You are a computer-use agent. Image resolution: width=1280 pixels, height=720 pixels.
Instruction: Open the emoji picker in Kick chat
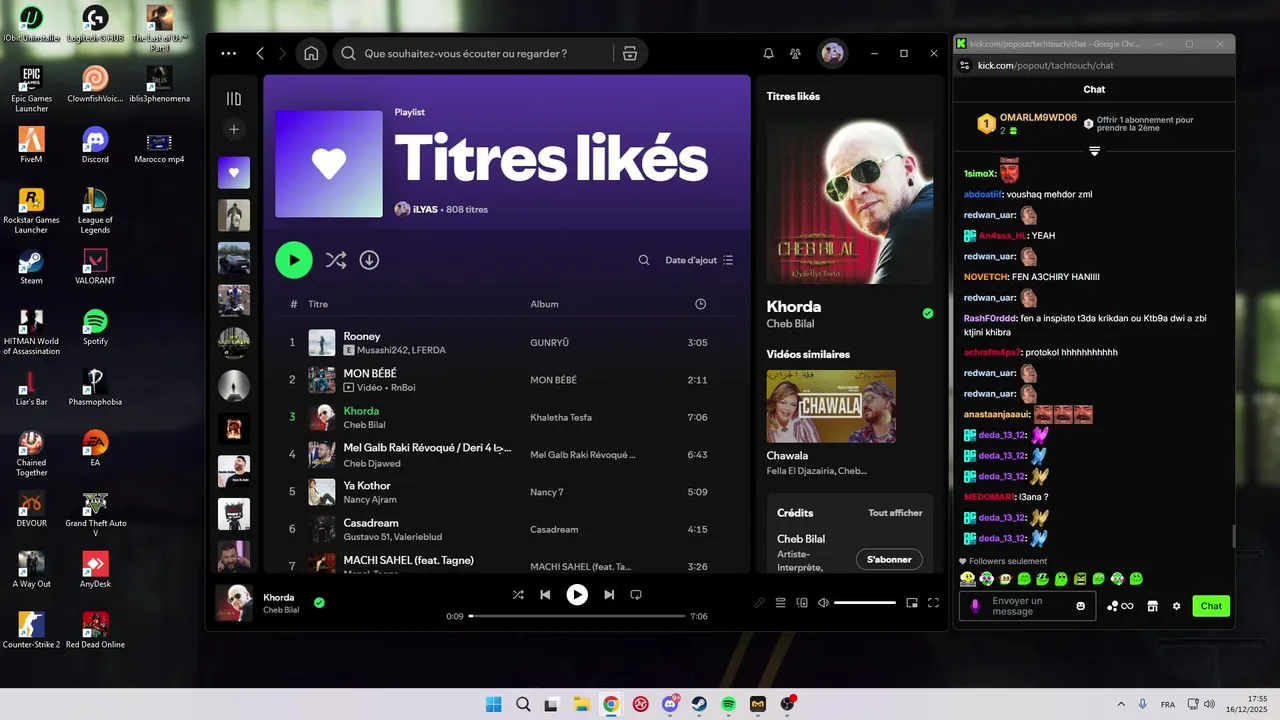(1080, 606)
